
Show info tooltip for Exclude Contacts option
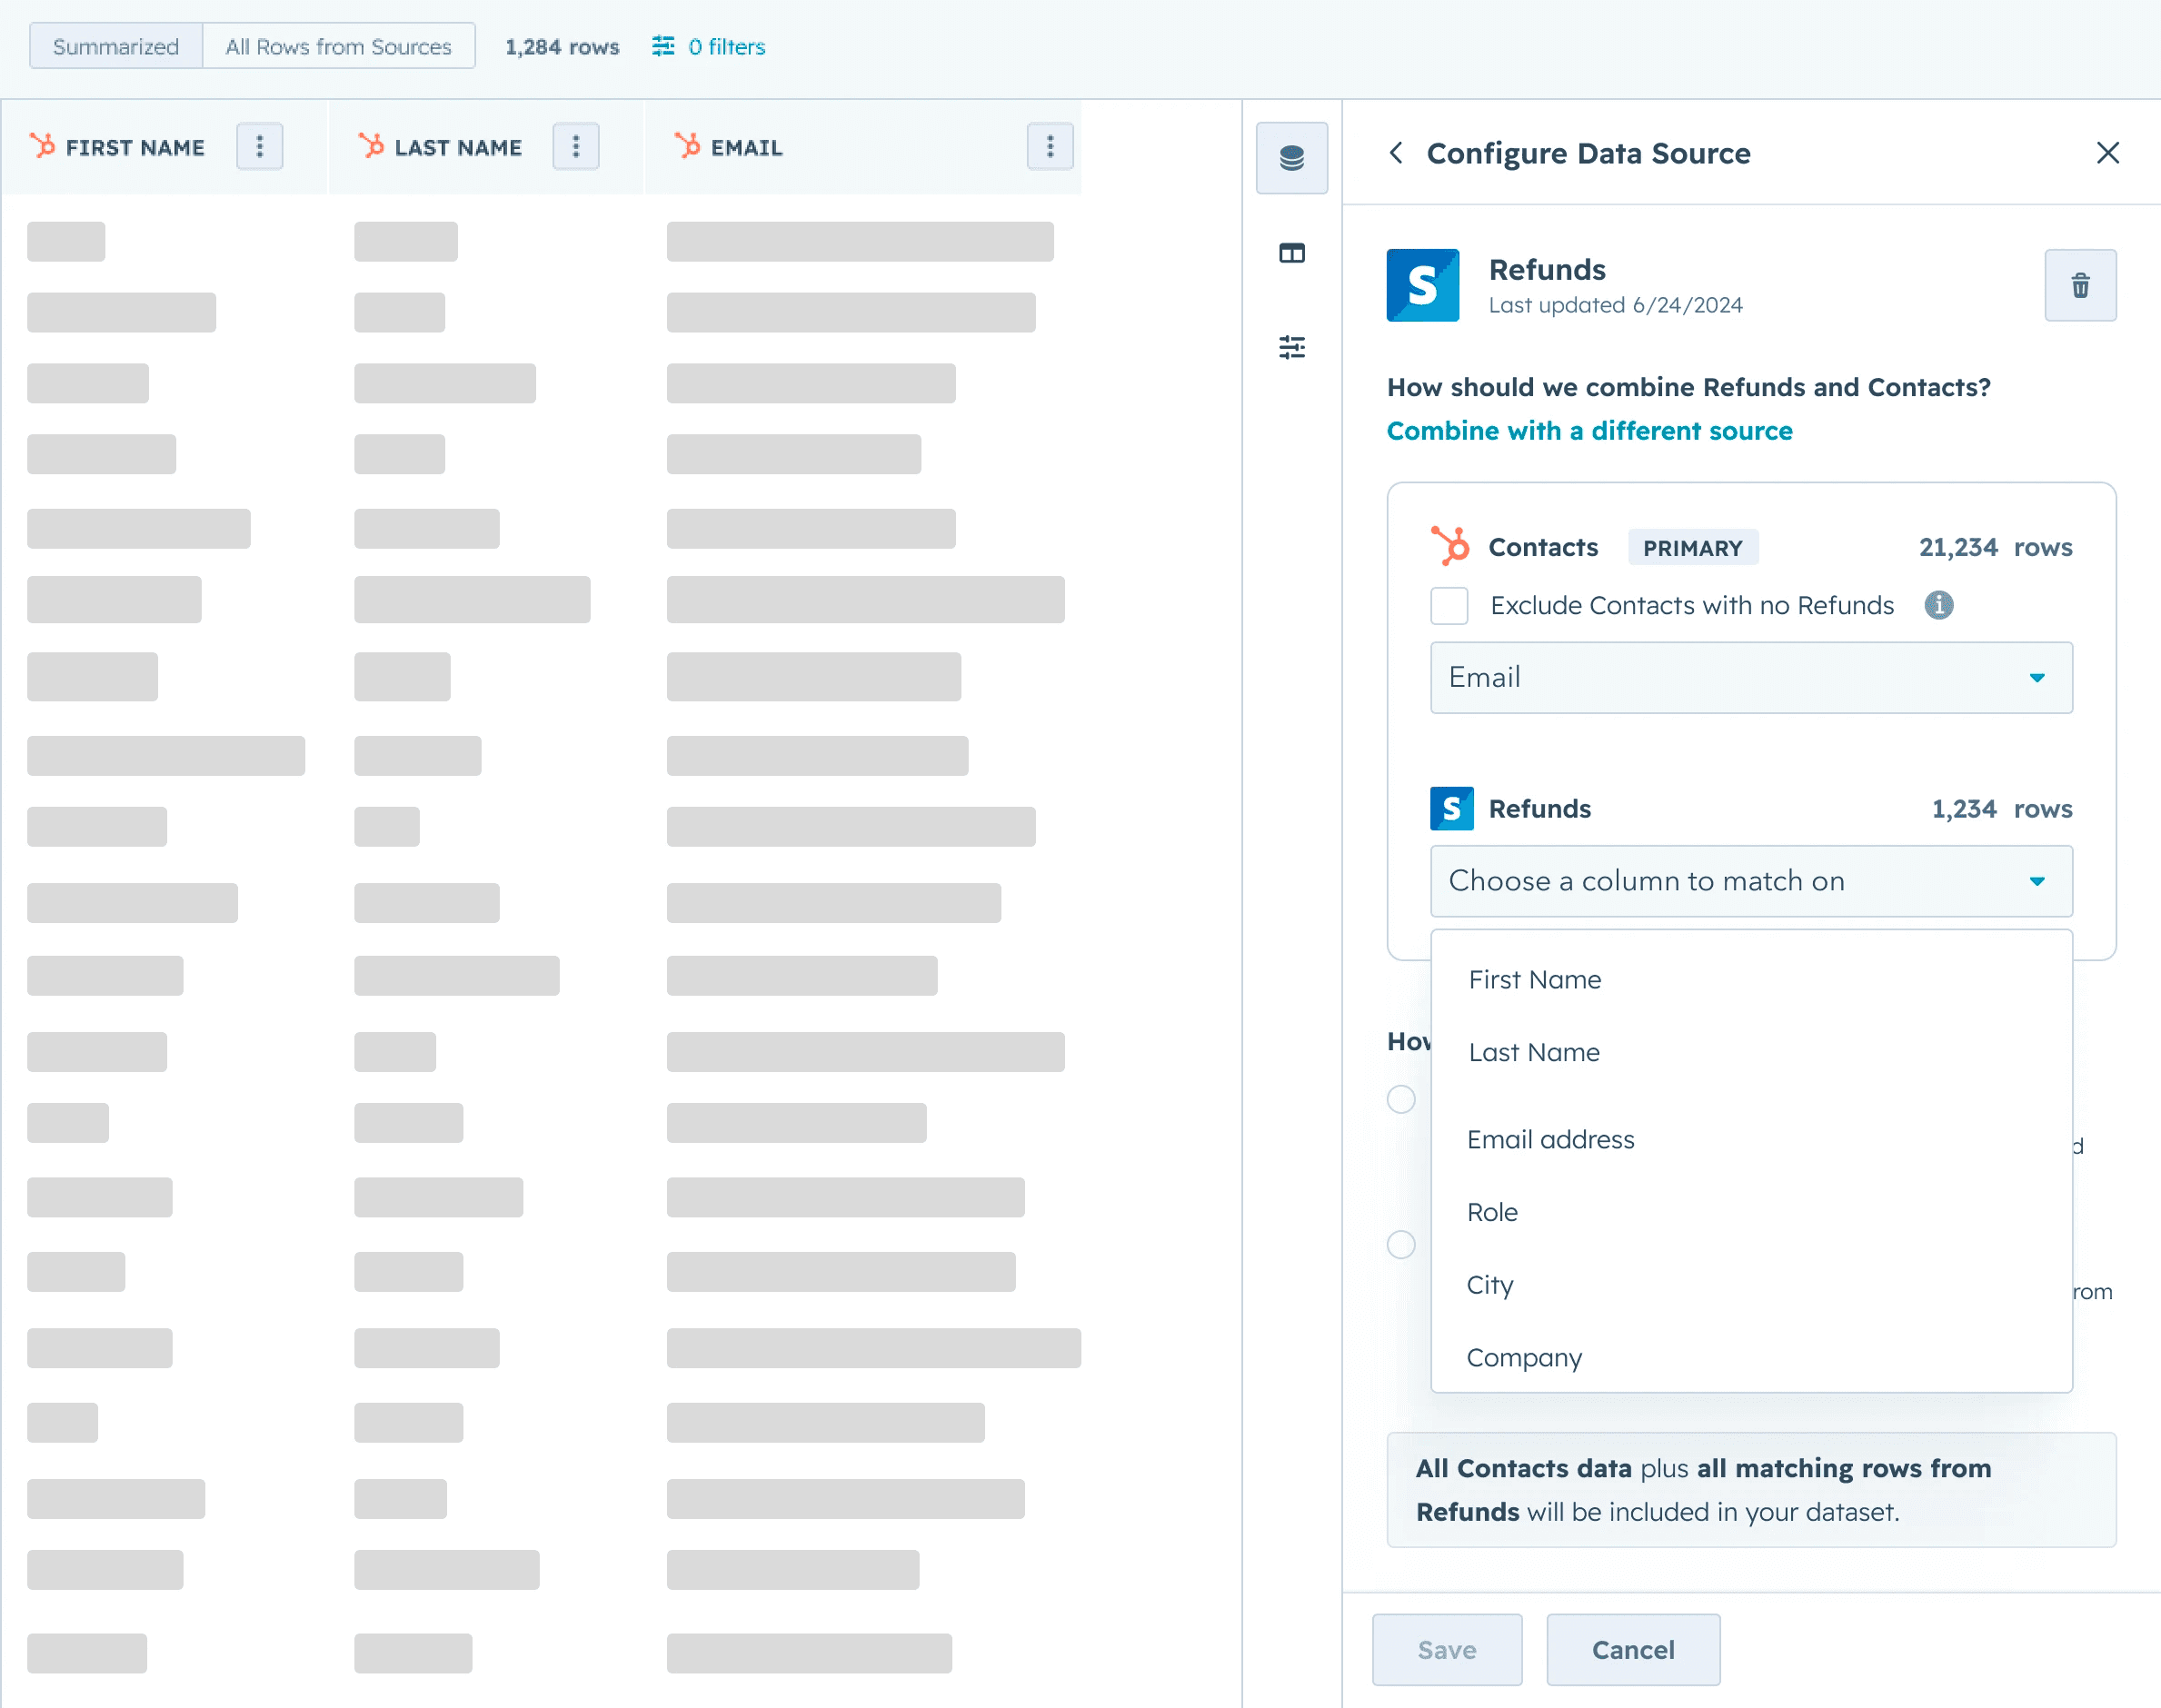pos(1937,605)
